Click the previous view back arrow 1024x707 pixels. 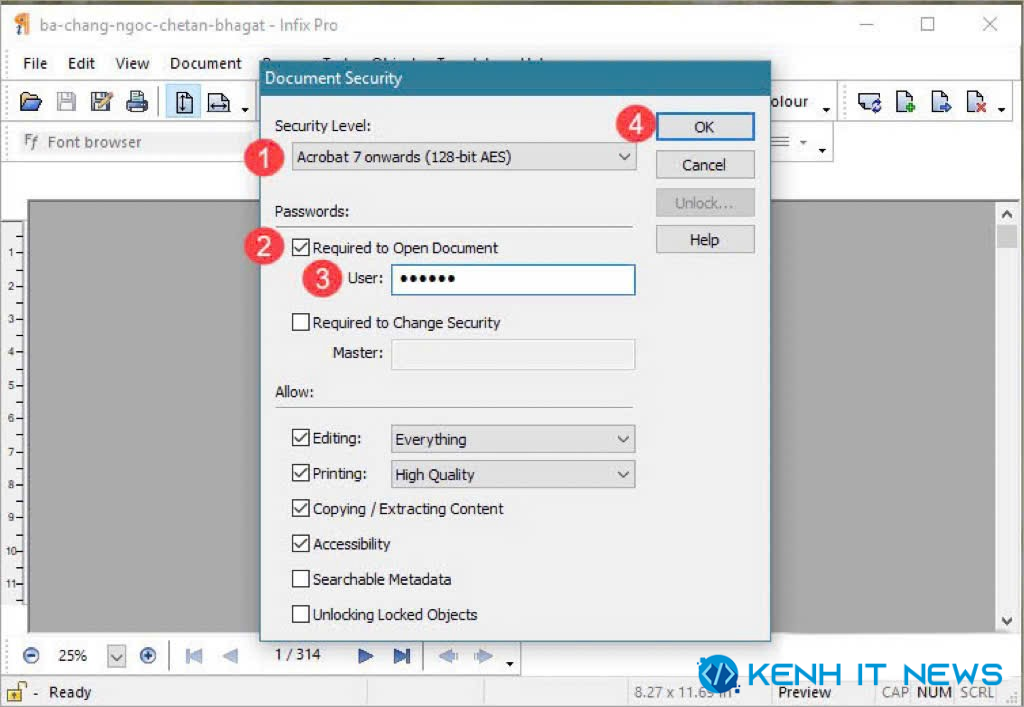(448, 655)
